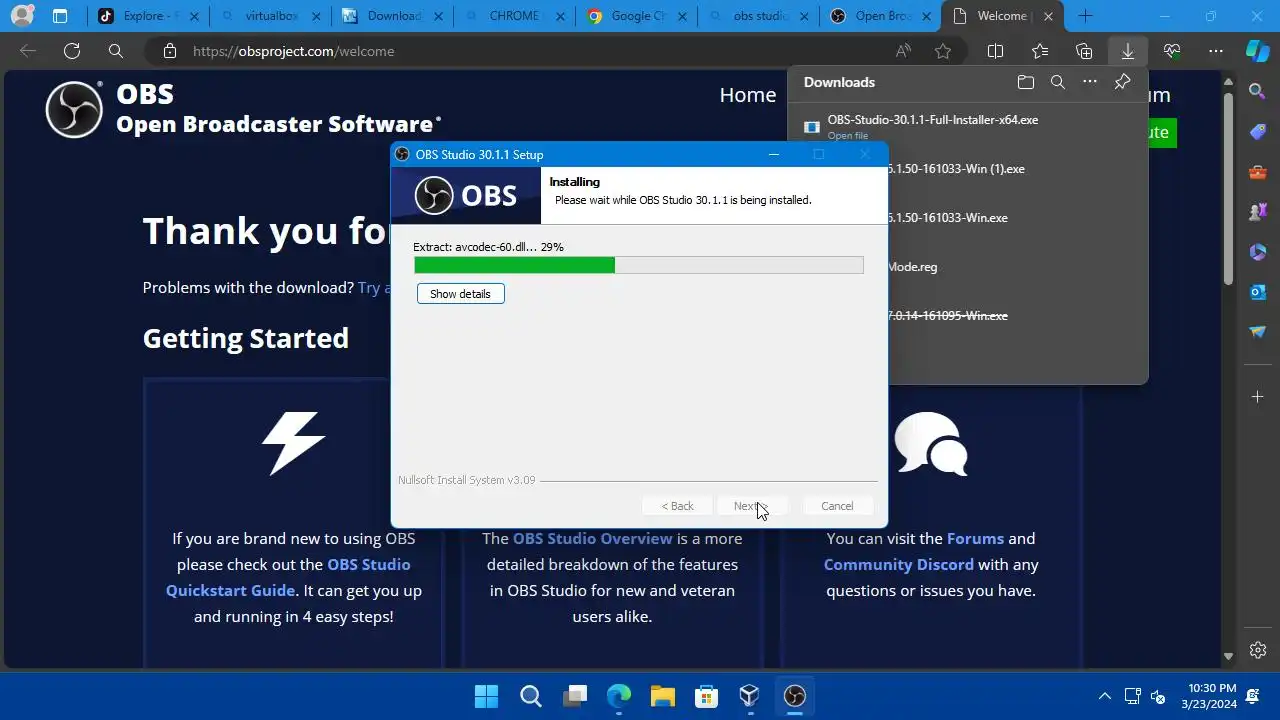
Task: Open more options in Downloads panel
Action: coord(1090,82)
